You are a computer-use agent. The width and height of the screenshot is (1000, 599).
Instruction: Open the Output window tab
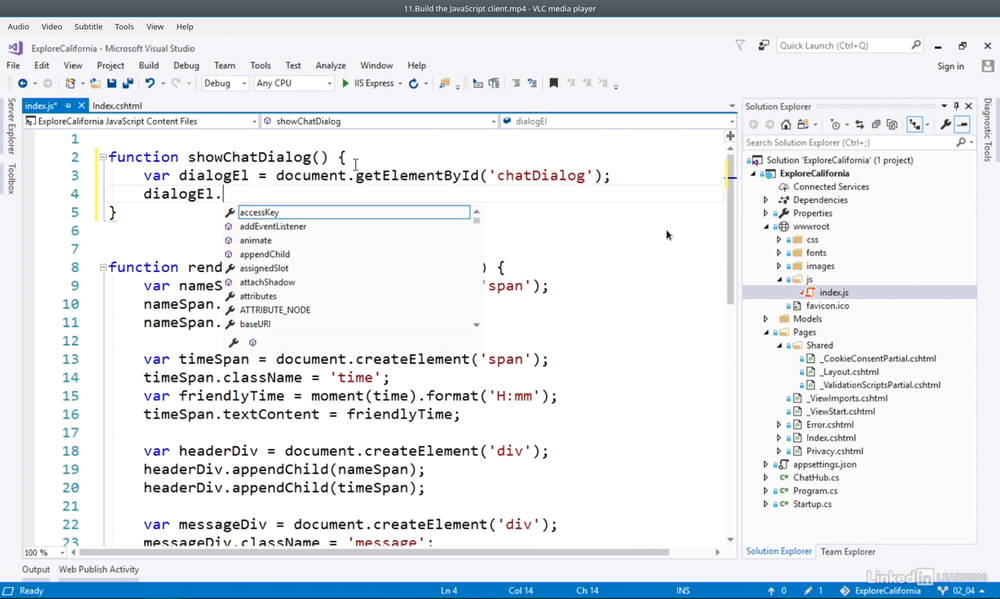(36, 570)
